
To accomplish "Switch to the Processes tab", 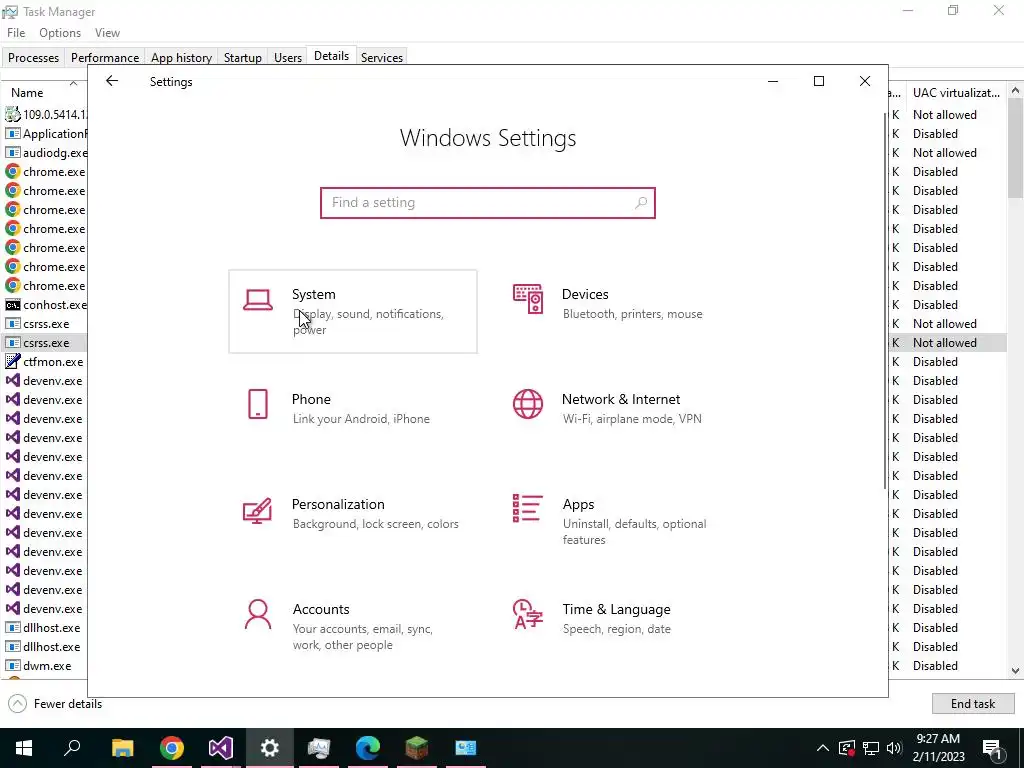I will tap(33, 57).
